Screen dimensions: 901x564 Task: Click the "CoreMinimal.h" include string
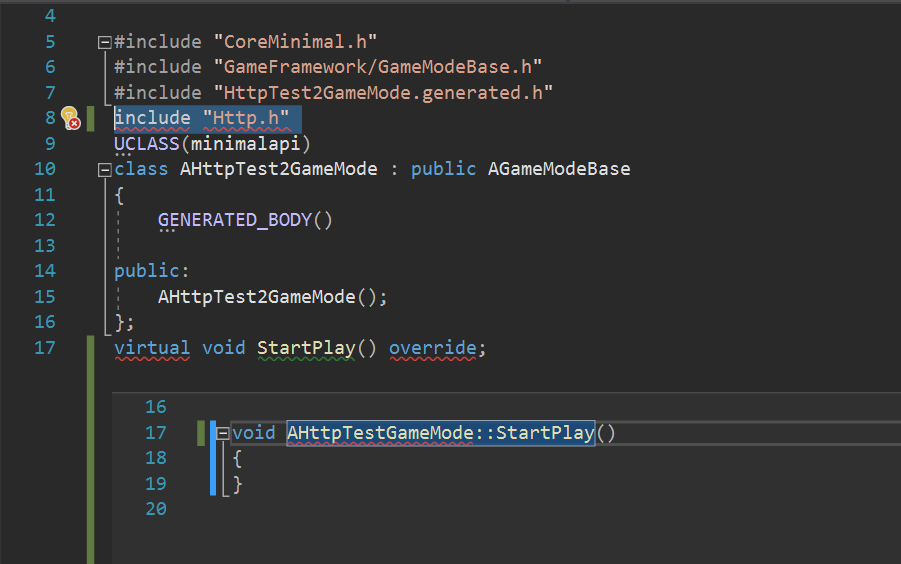tap(300, 42)
